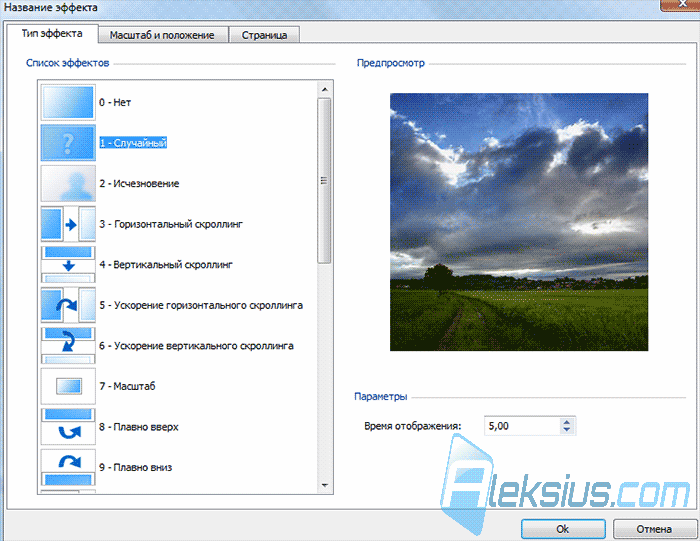Switch to the Масштаб и положение tab

coord(162,35)
